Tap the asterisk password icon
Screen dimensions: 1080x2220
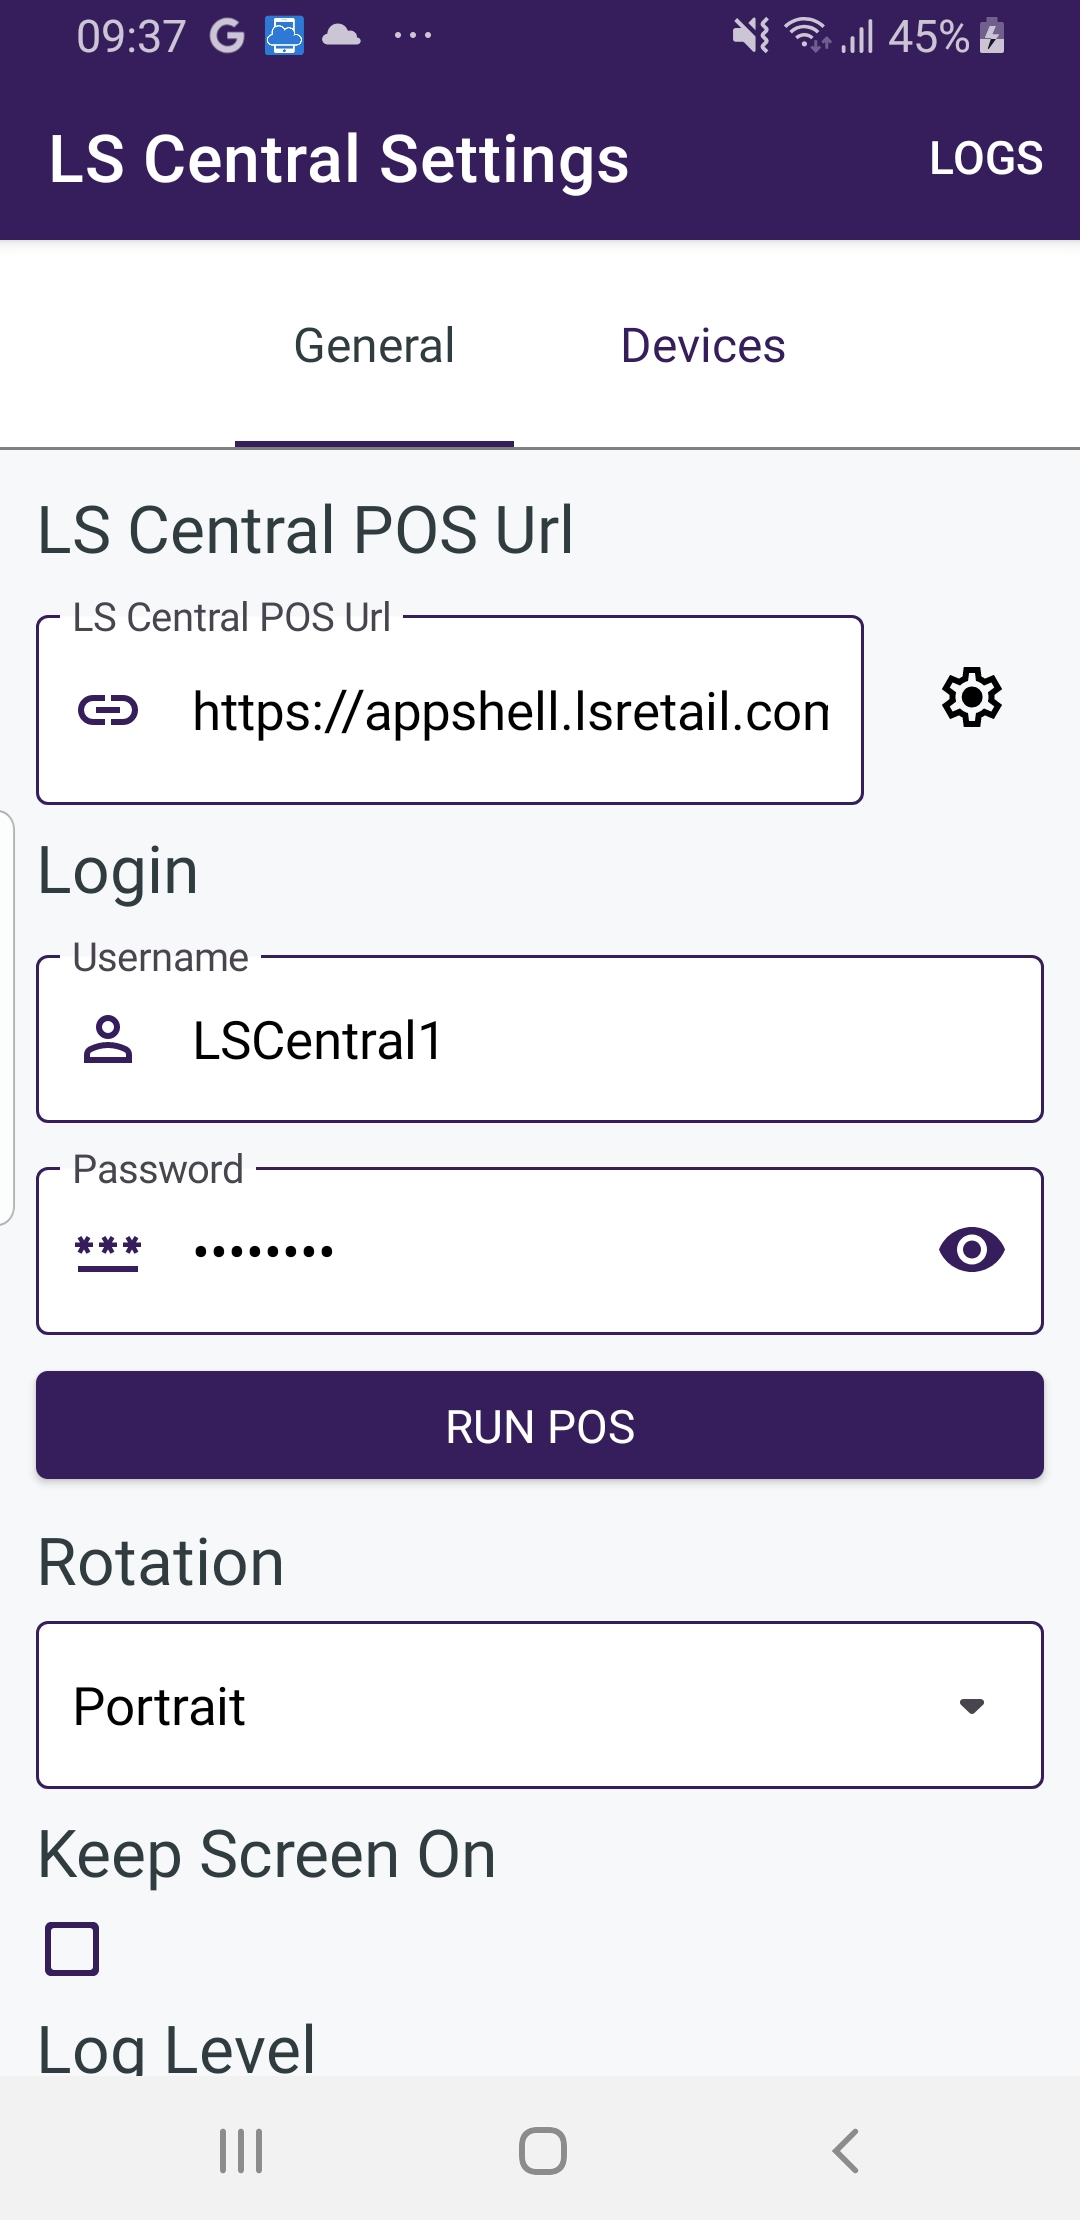click(x=108, y=1251)
